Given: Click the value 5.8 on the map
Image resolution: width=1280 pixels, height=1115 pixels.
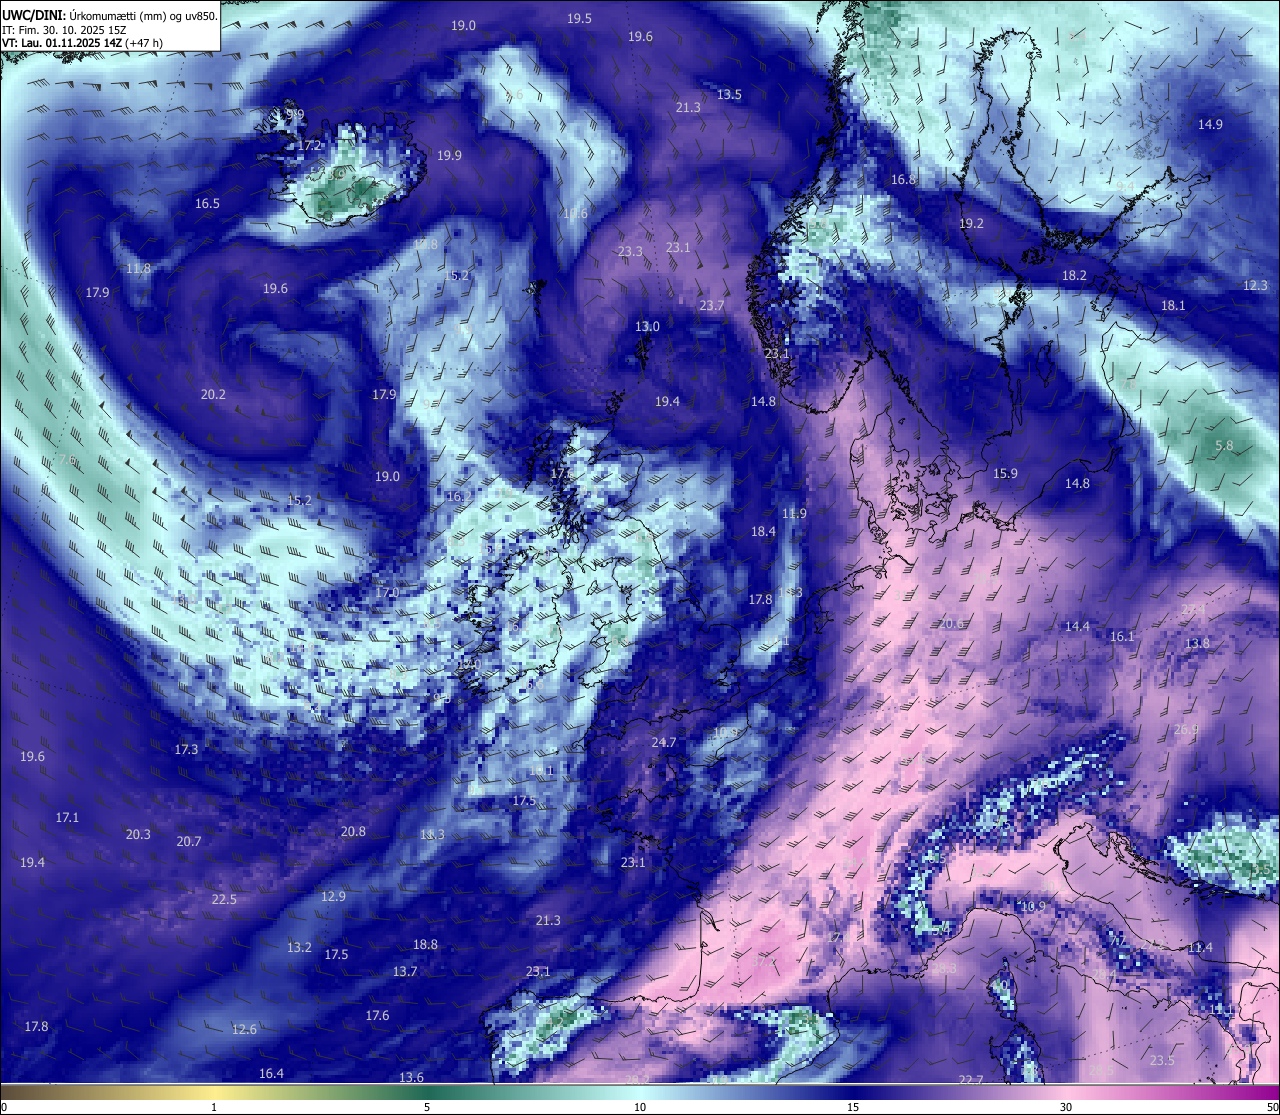Looking at the screenshot, I should (x=1224, y=445).
